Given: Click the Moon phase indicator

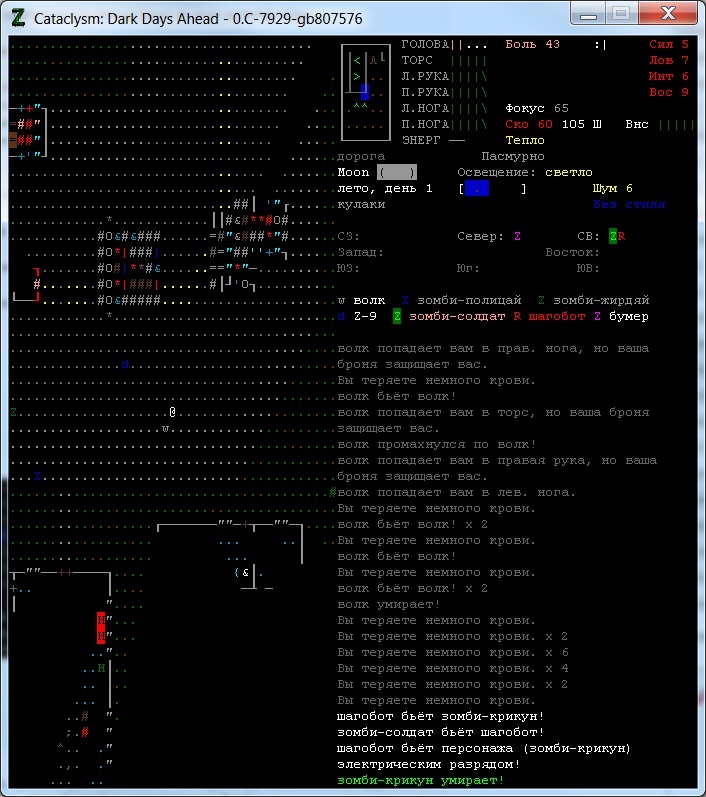Looking at the screenshot, I should pyautogui.click(x=396, y=172).
